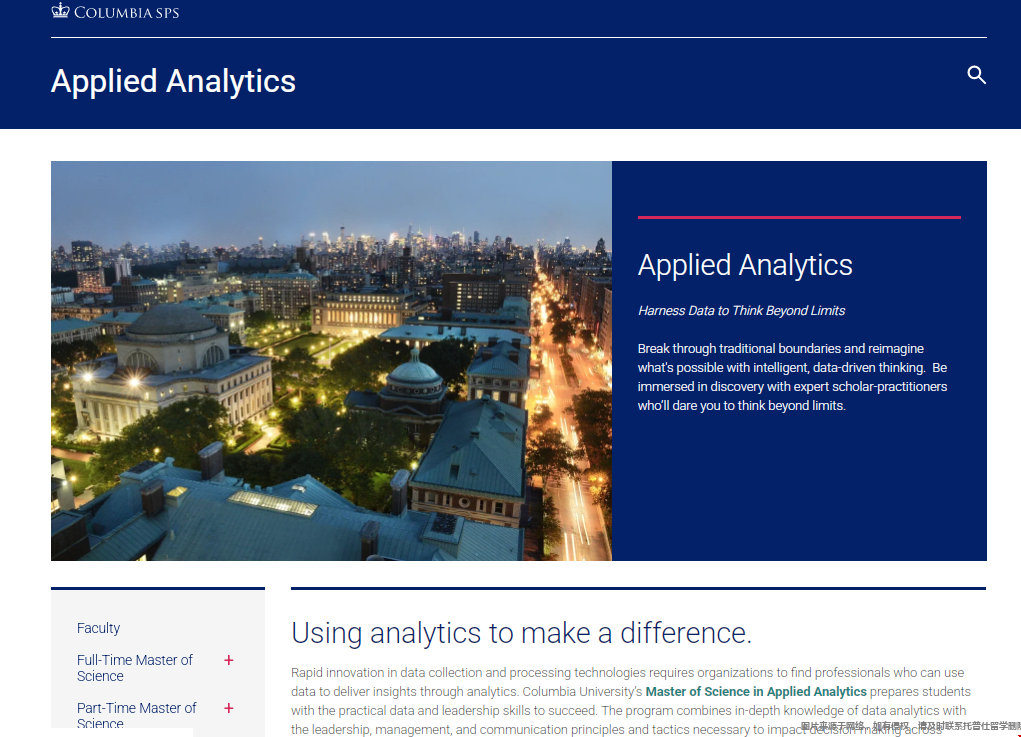Viewport: 1021px width, 737px height.
Task: Click the Applied Analytics heading in hero panel
Action: point(745,265)
